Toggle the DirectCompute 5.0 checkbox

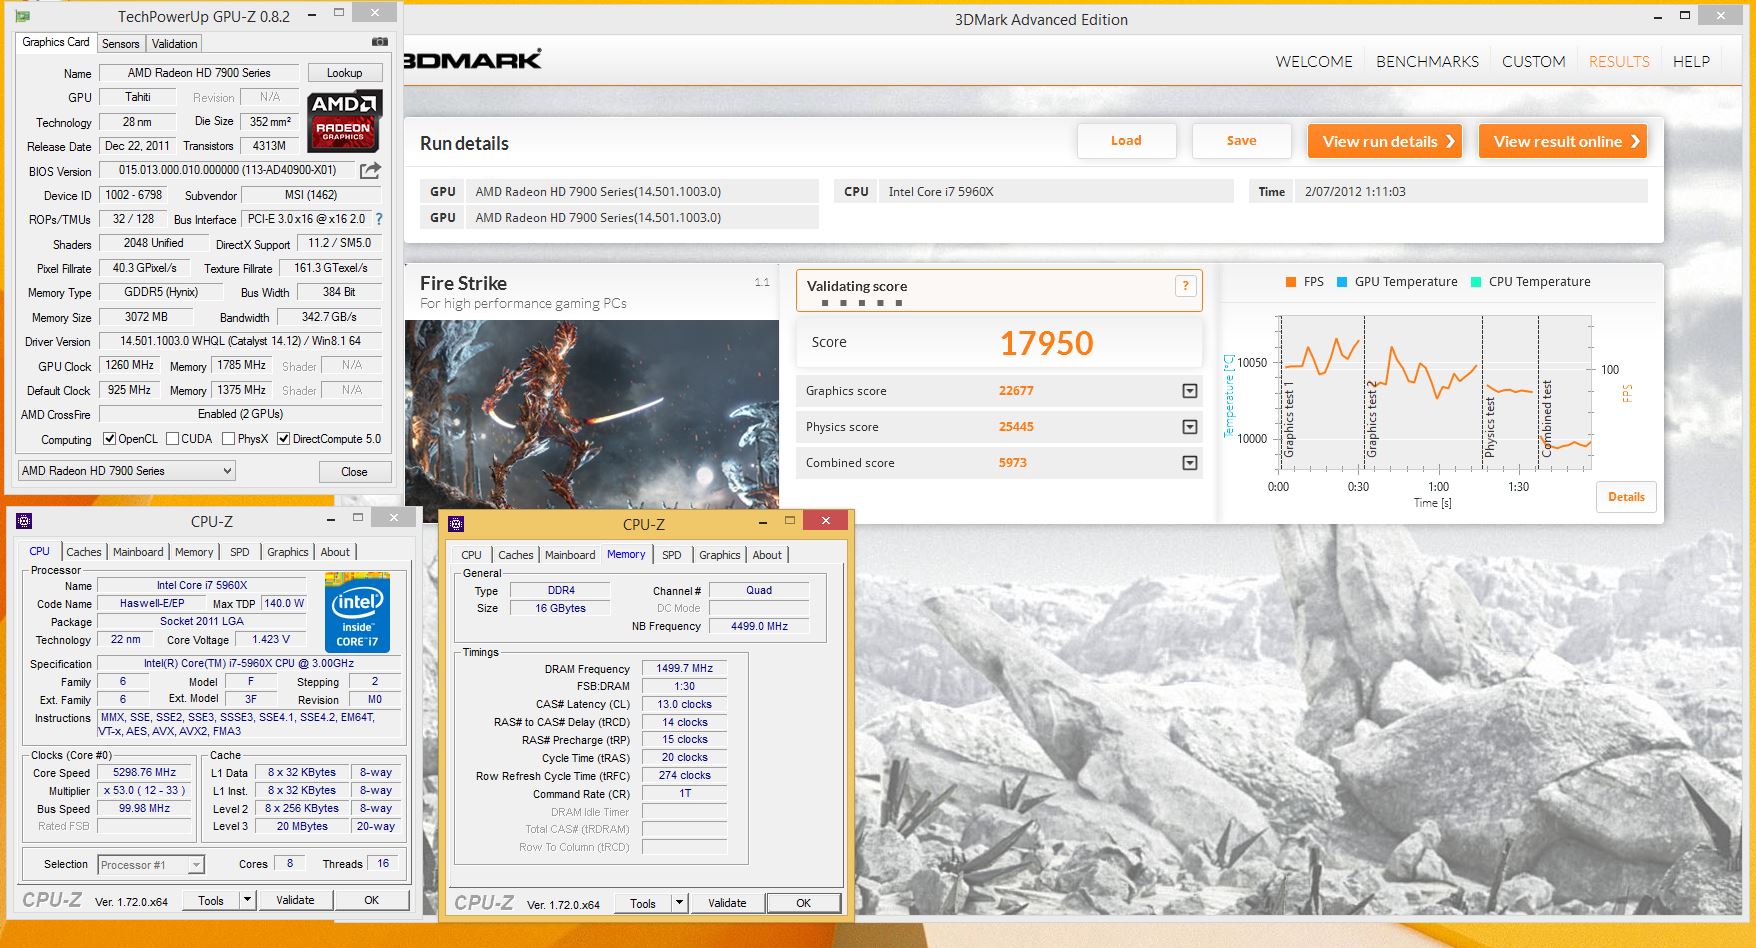click(284, 439)
